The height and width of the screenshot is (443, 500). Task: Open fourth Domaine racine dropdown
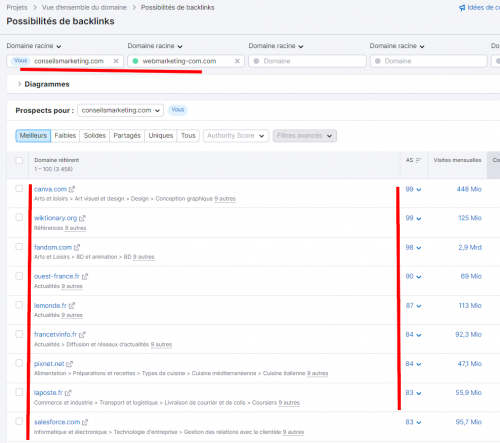[x=397, y=46]
